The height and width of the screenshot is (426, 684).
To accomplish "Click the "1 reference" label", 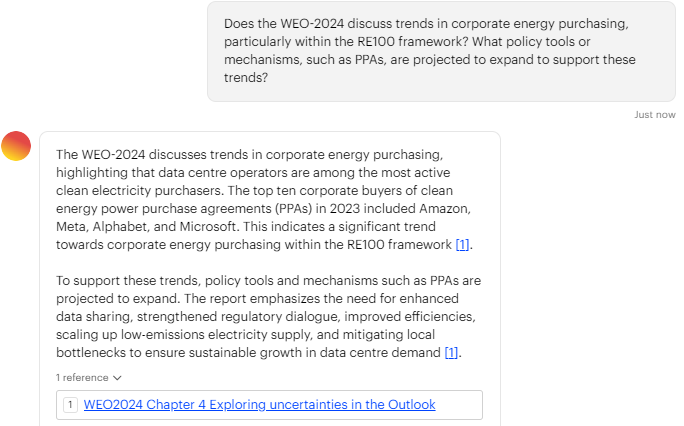I will tap(83, 378).
